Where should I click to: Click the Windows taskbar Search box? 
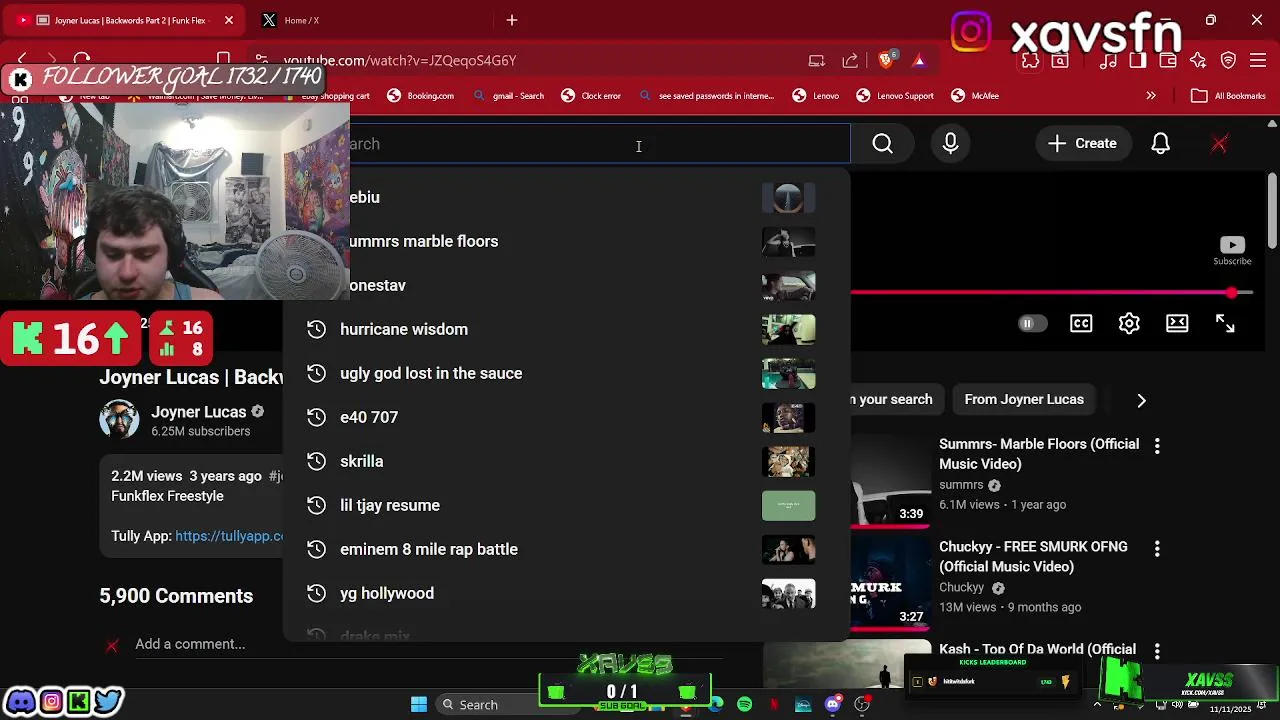[489, 705]
